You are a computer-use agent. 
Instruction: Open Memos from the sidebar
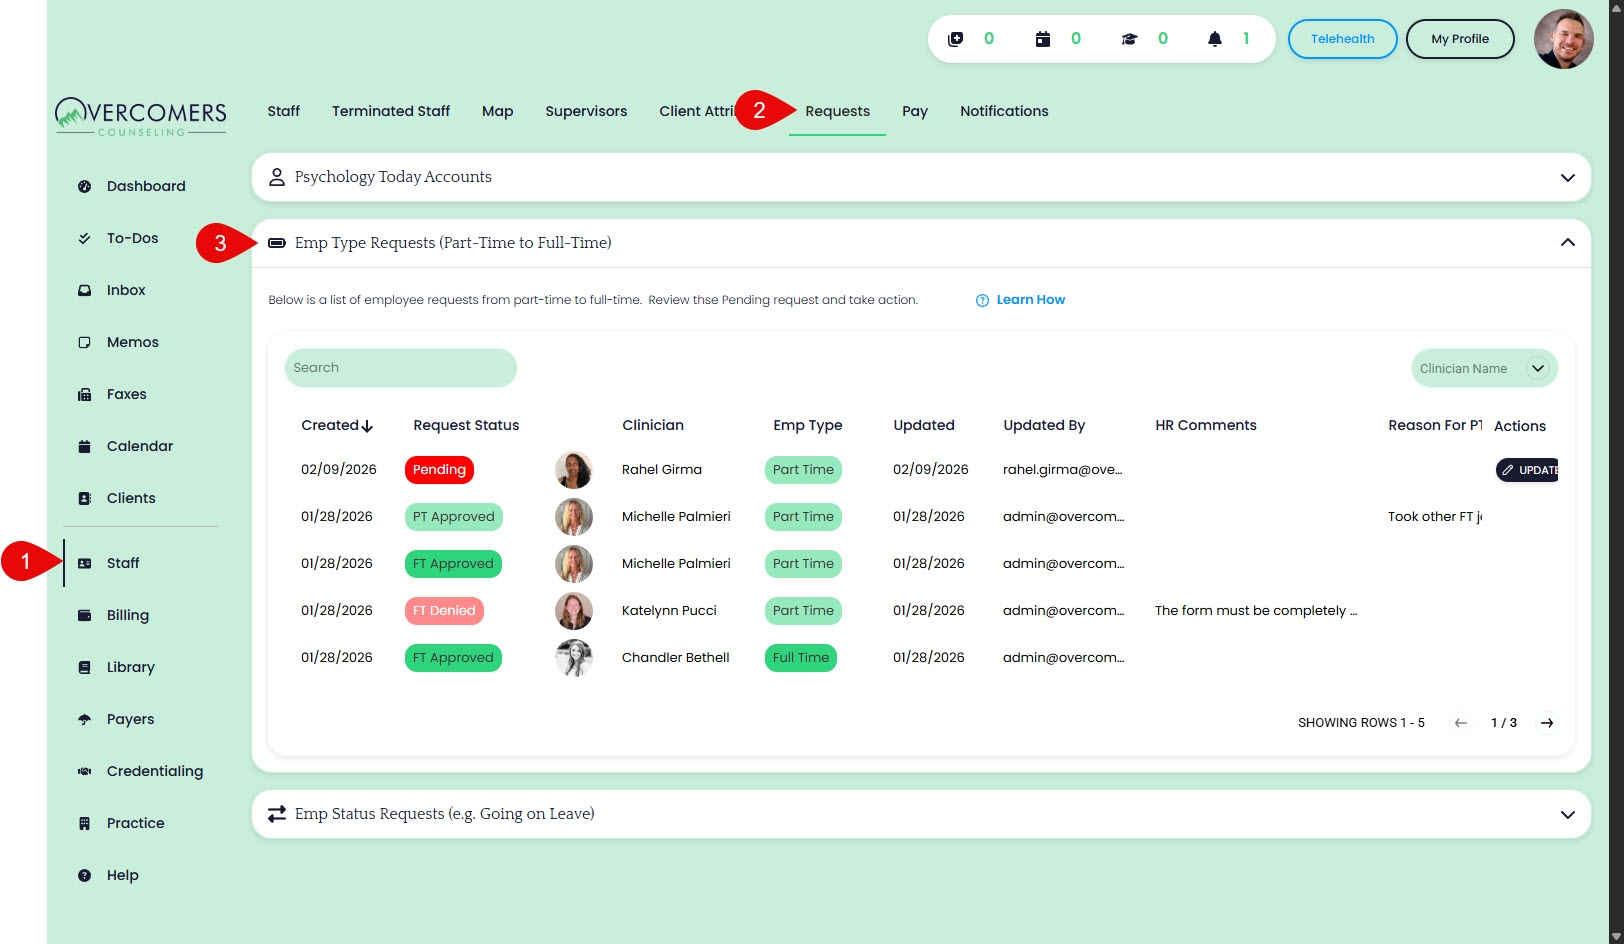point(132,342)
